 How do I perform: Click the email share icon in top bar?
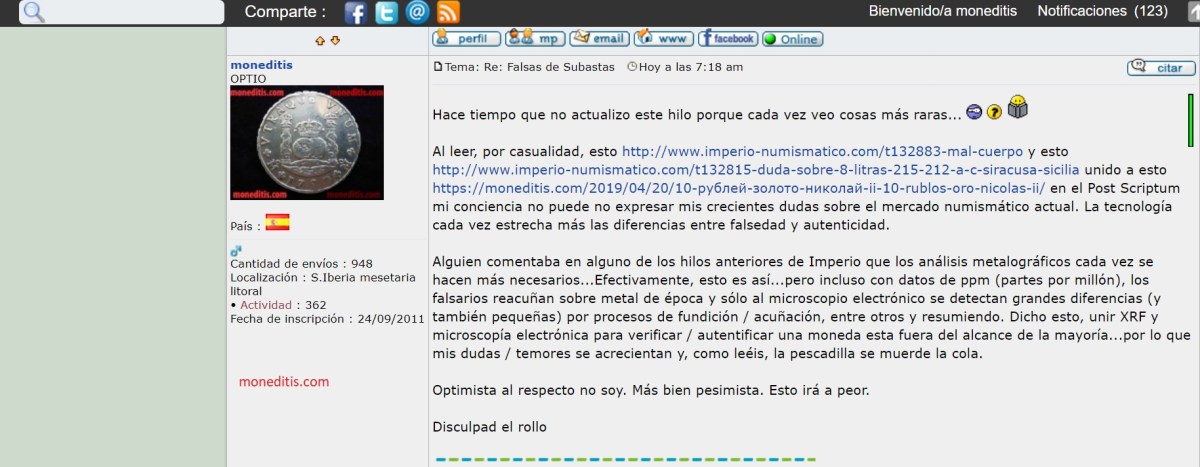click(417, 12)
